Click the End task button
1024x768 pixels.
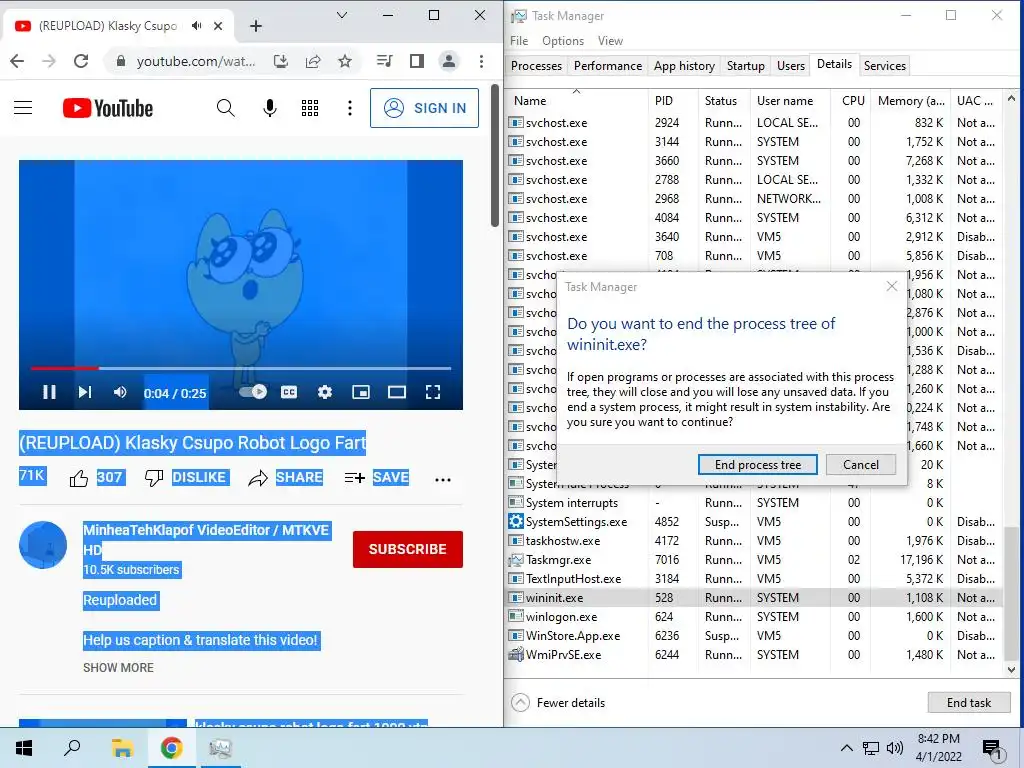[968, 703]
